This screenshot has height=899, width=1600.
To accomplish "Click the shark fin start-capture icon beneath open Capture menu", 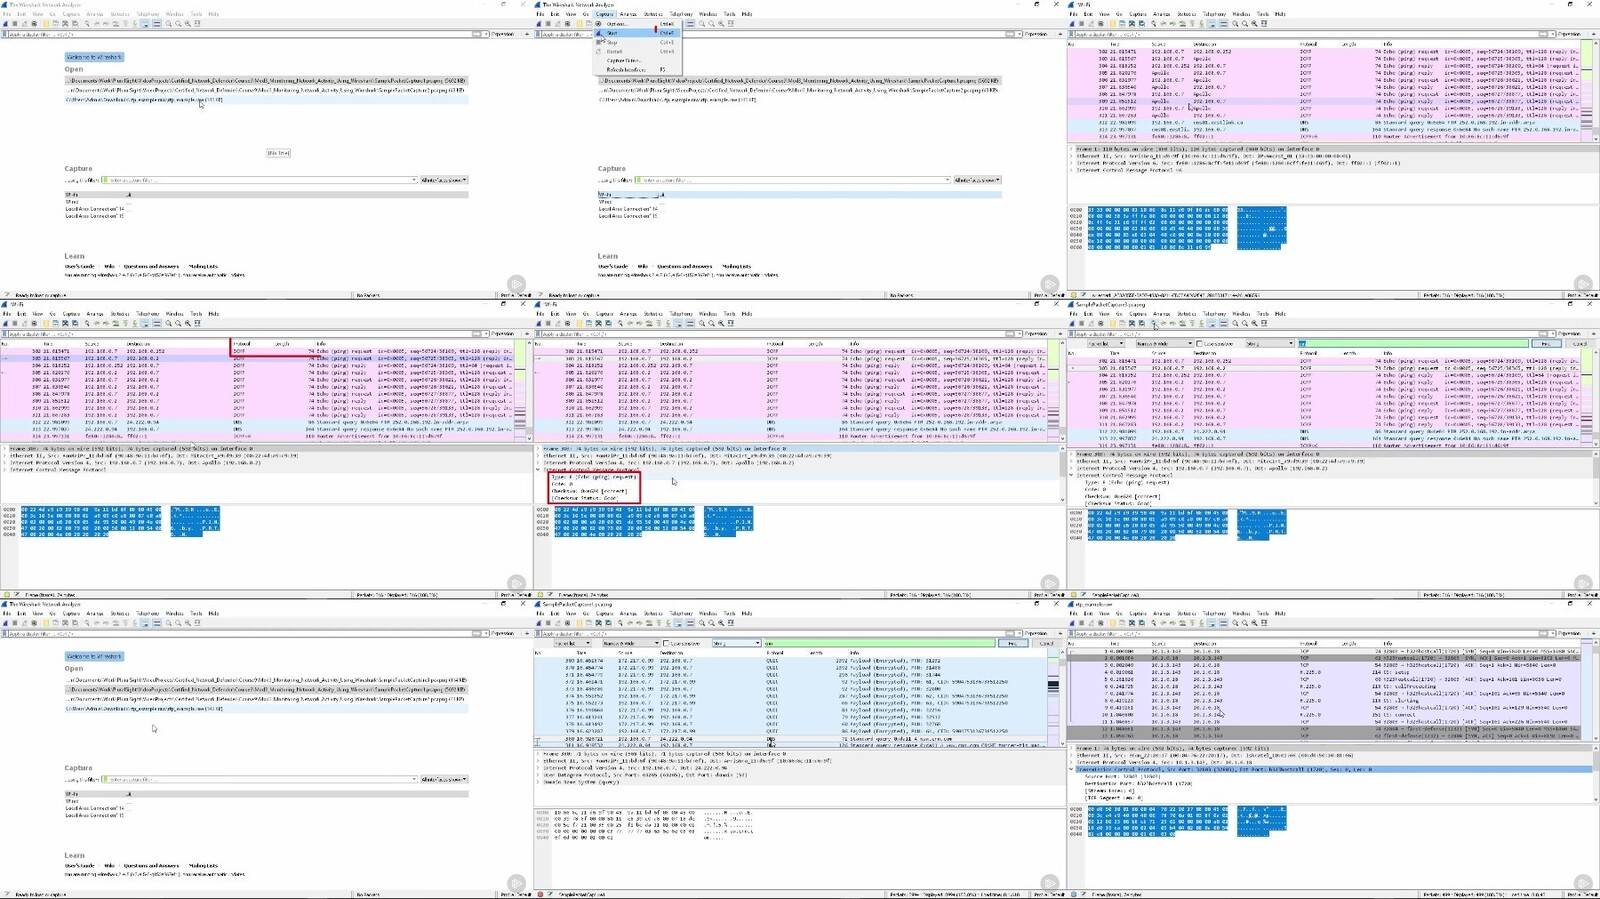I will (x=541, y=24).
